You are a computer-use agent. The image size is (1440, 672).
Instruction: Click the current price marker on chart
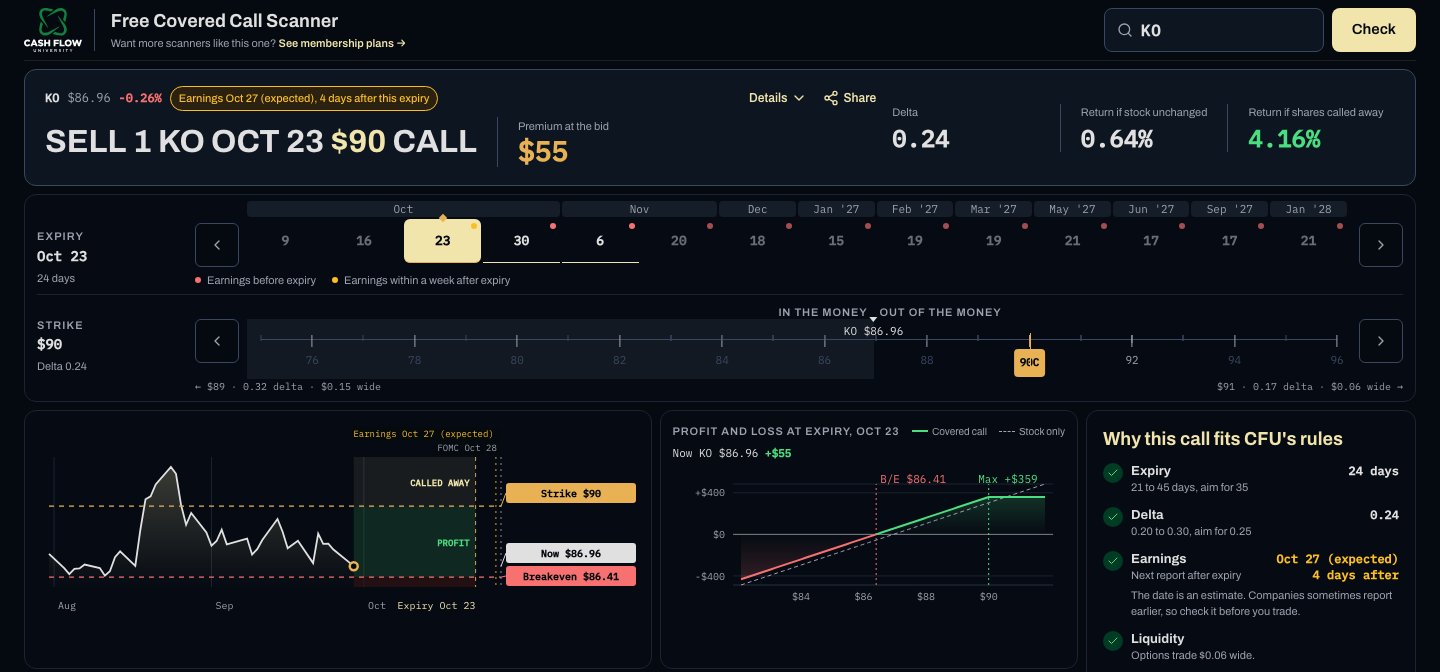pyautogui.click(x=353, y=566)
